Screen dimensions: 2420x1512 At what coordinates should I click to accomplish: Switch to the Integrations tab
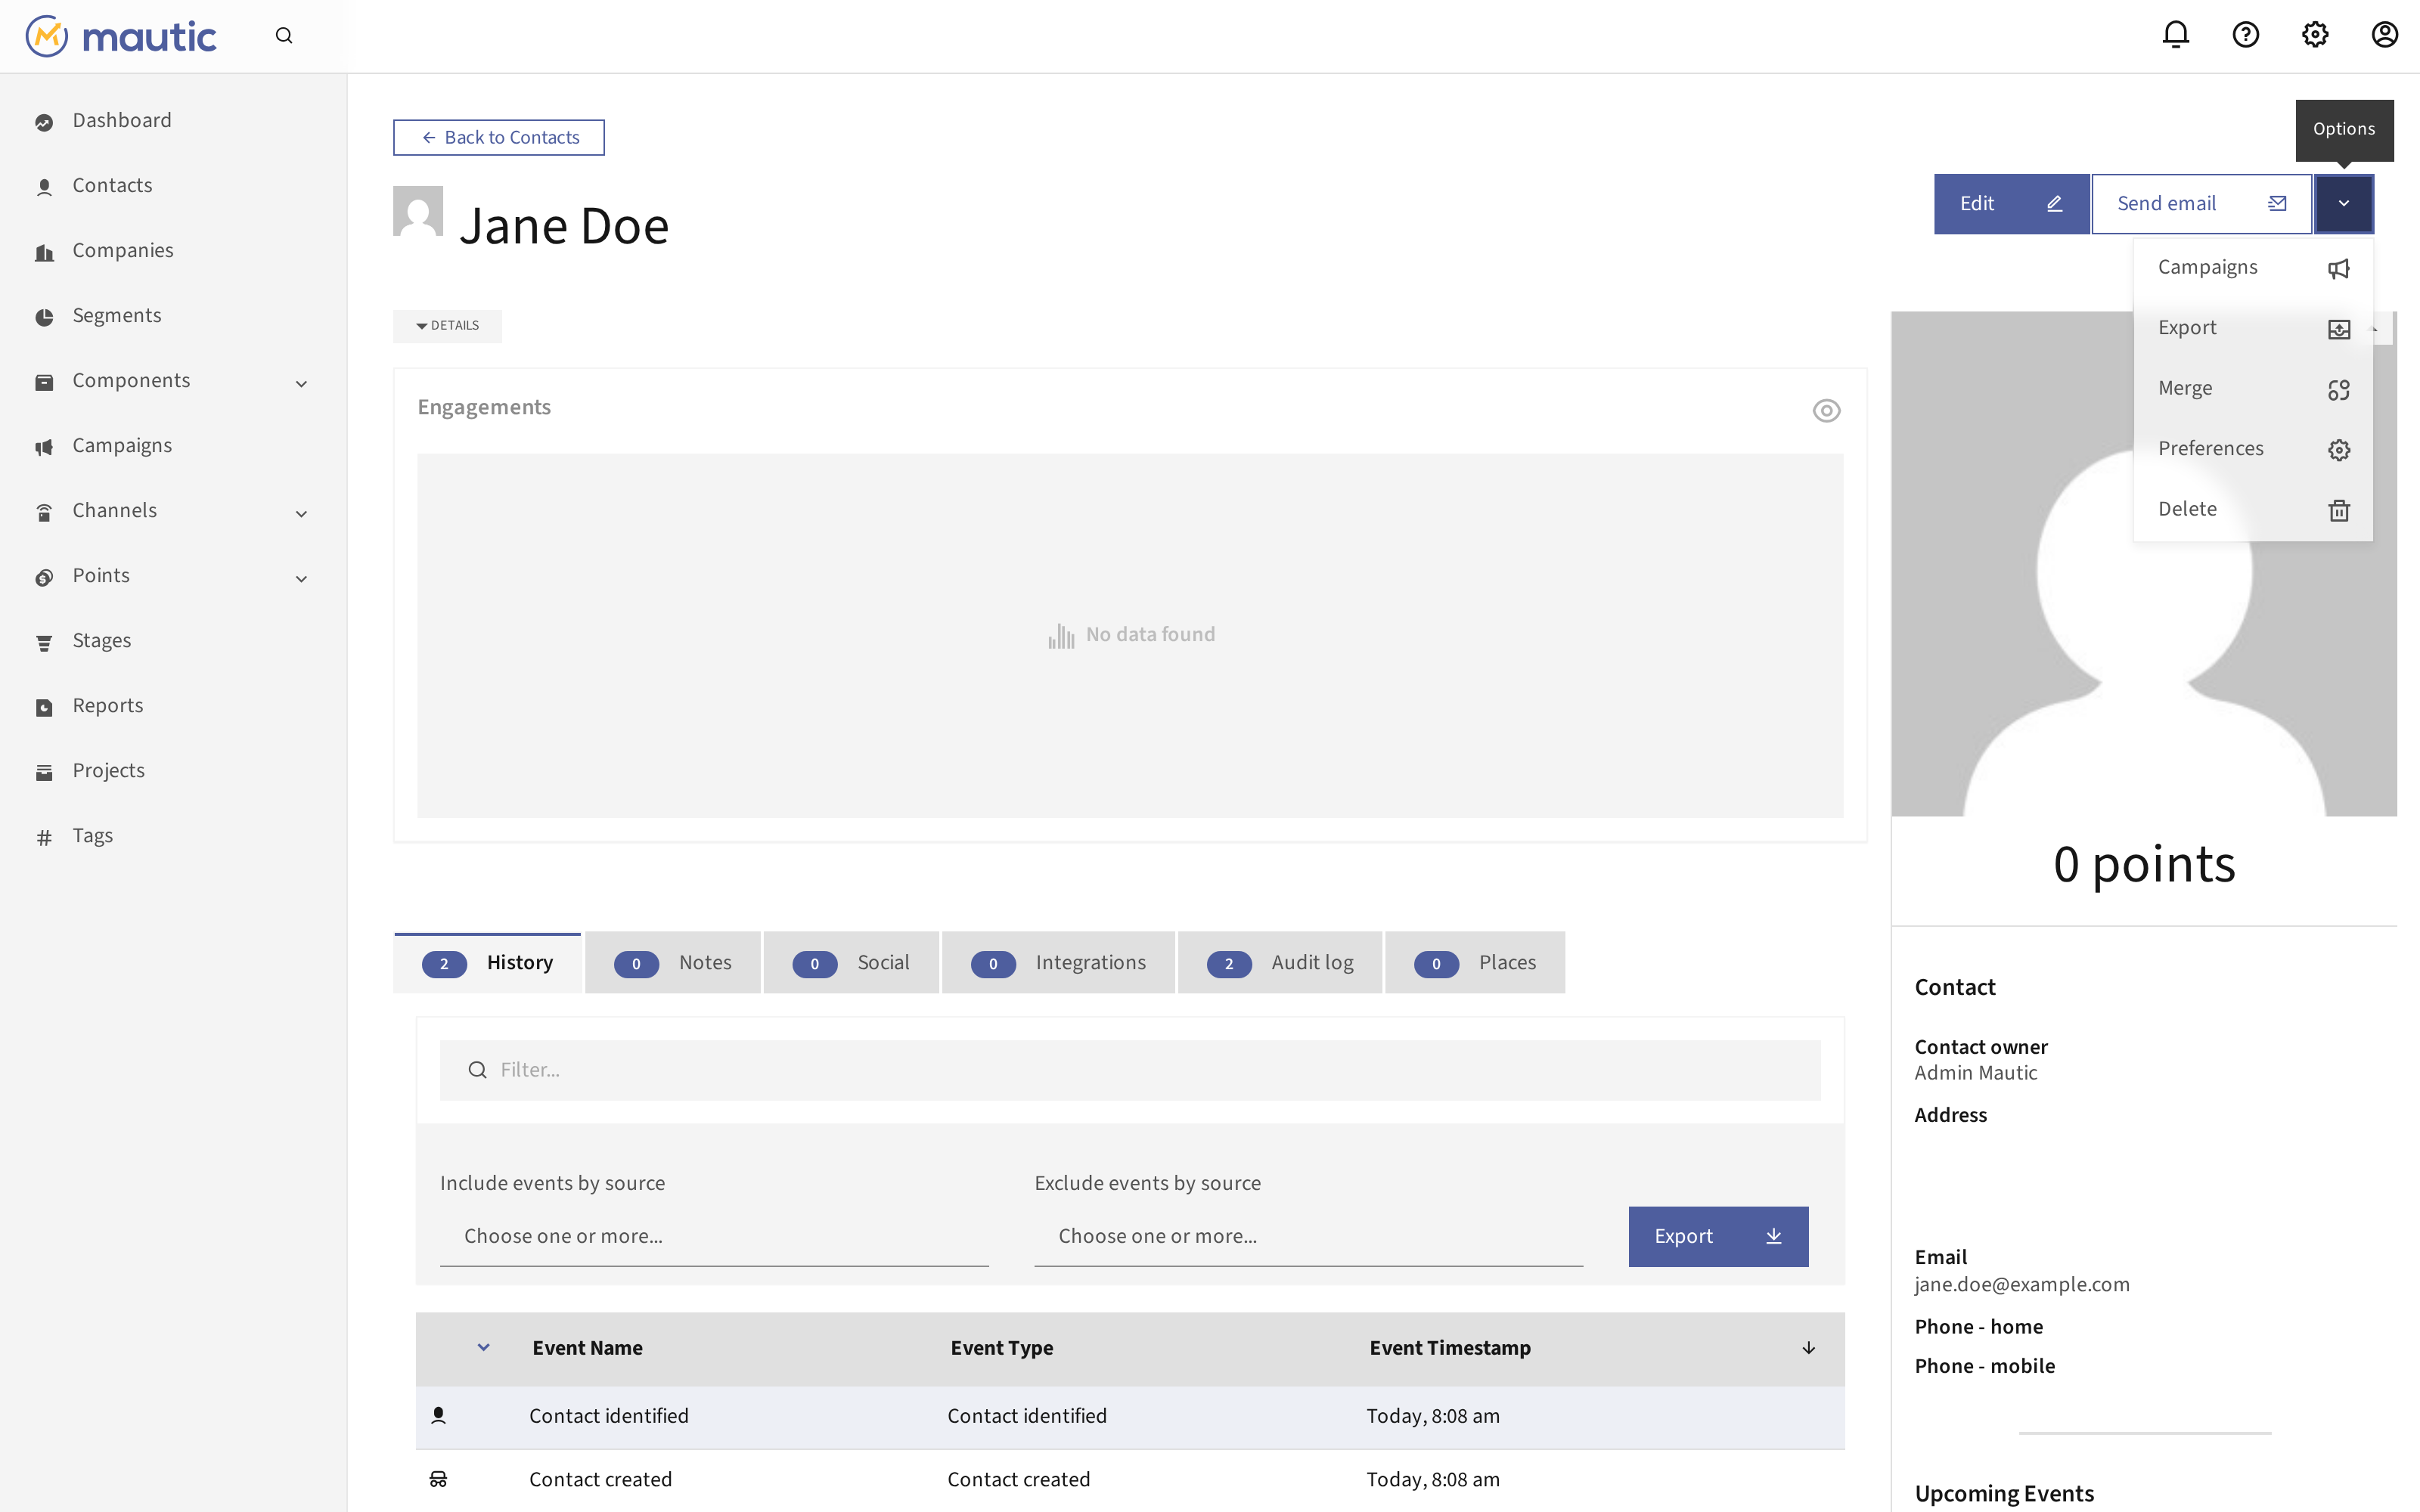pyautogui.click(x=1058, y=962)
